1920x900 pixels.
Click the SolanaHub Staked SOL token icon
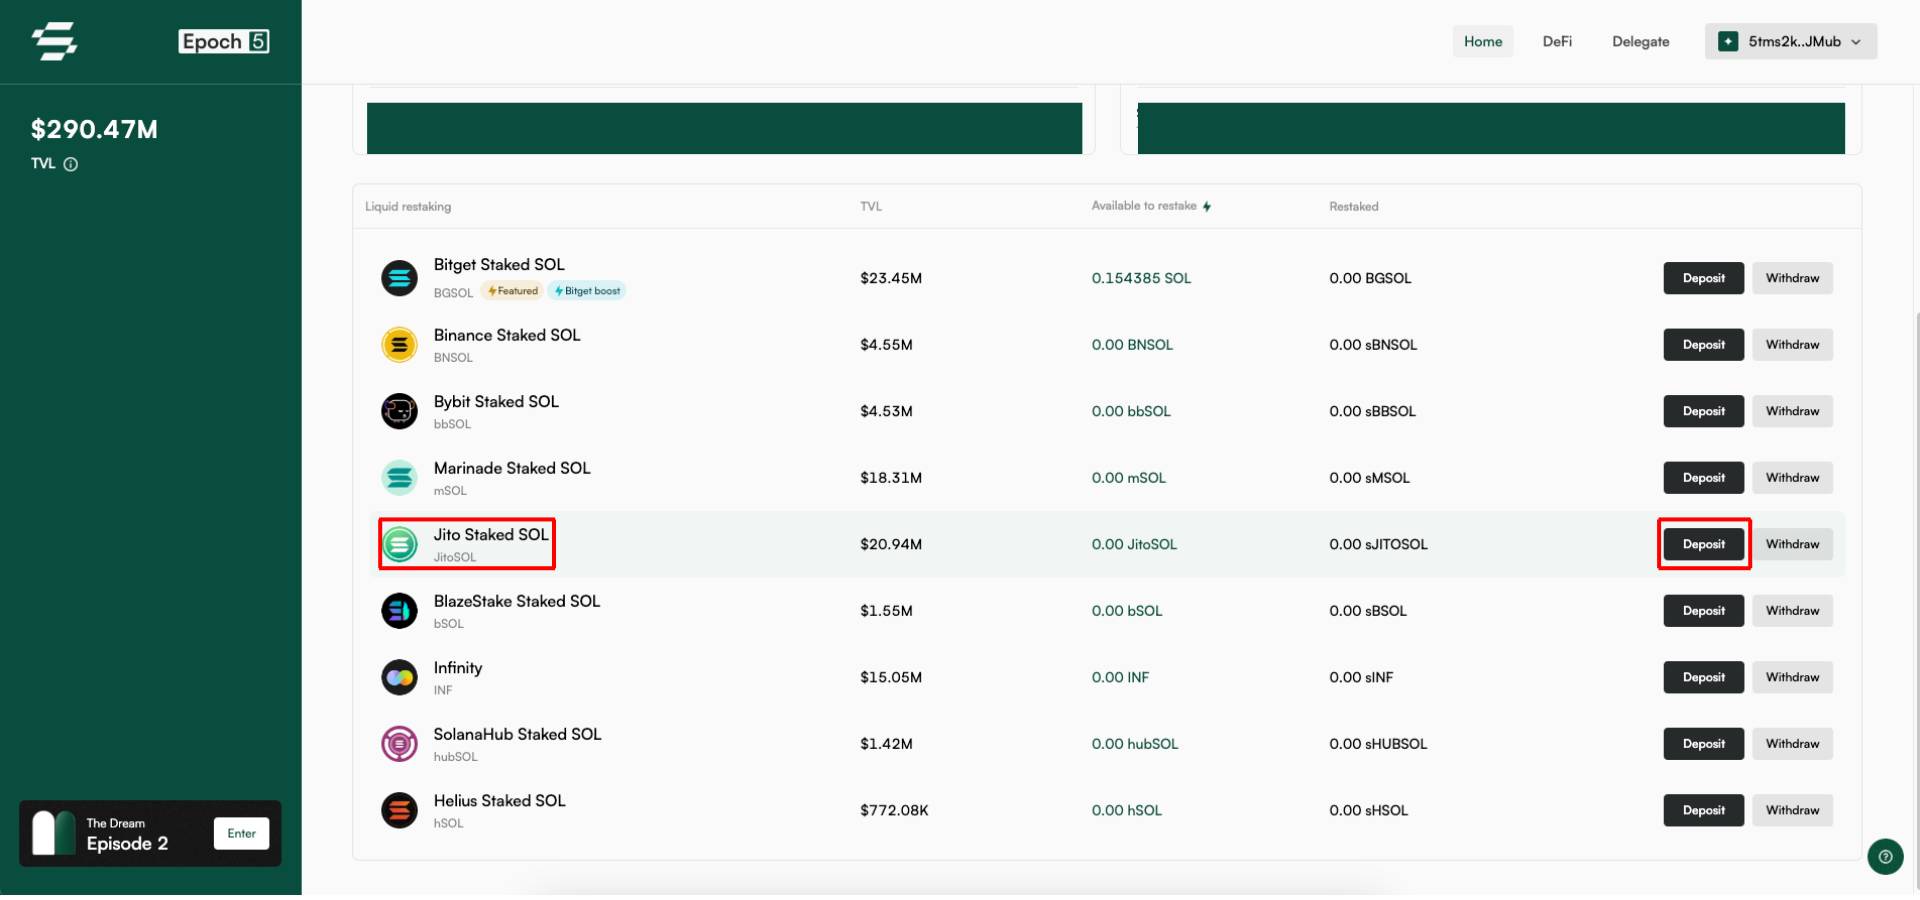(x=399, y=744)
